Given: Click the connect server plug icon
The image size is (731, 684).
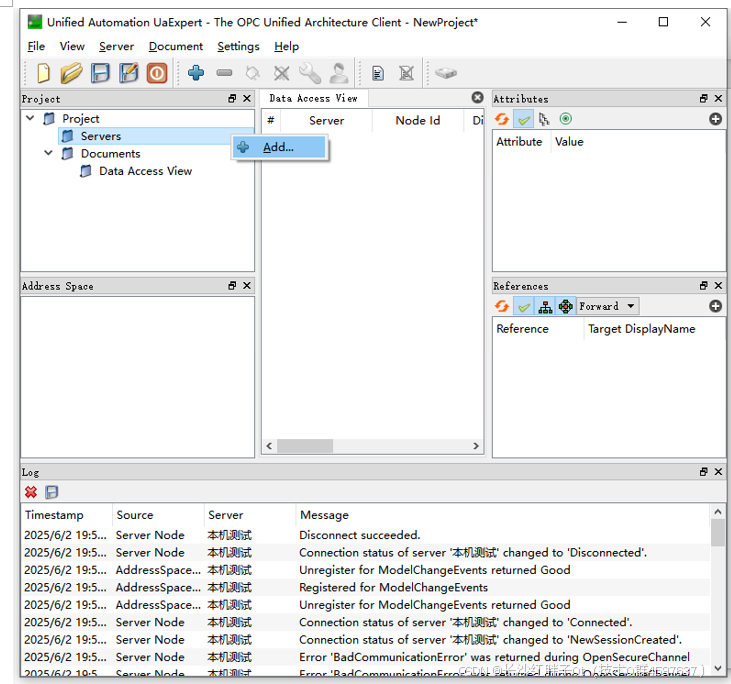Looking at the screenshot, I should [x=253, y=73].
